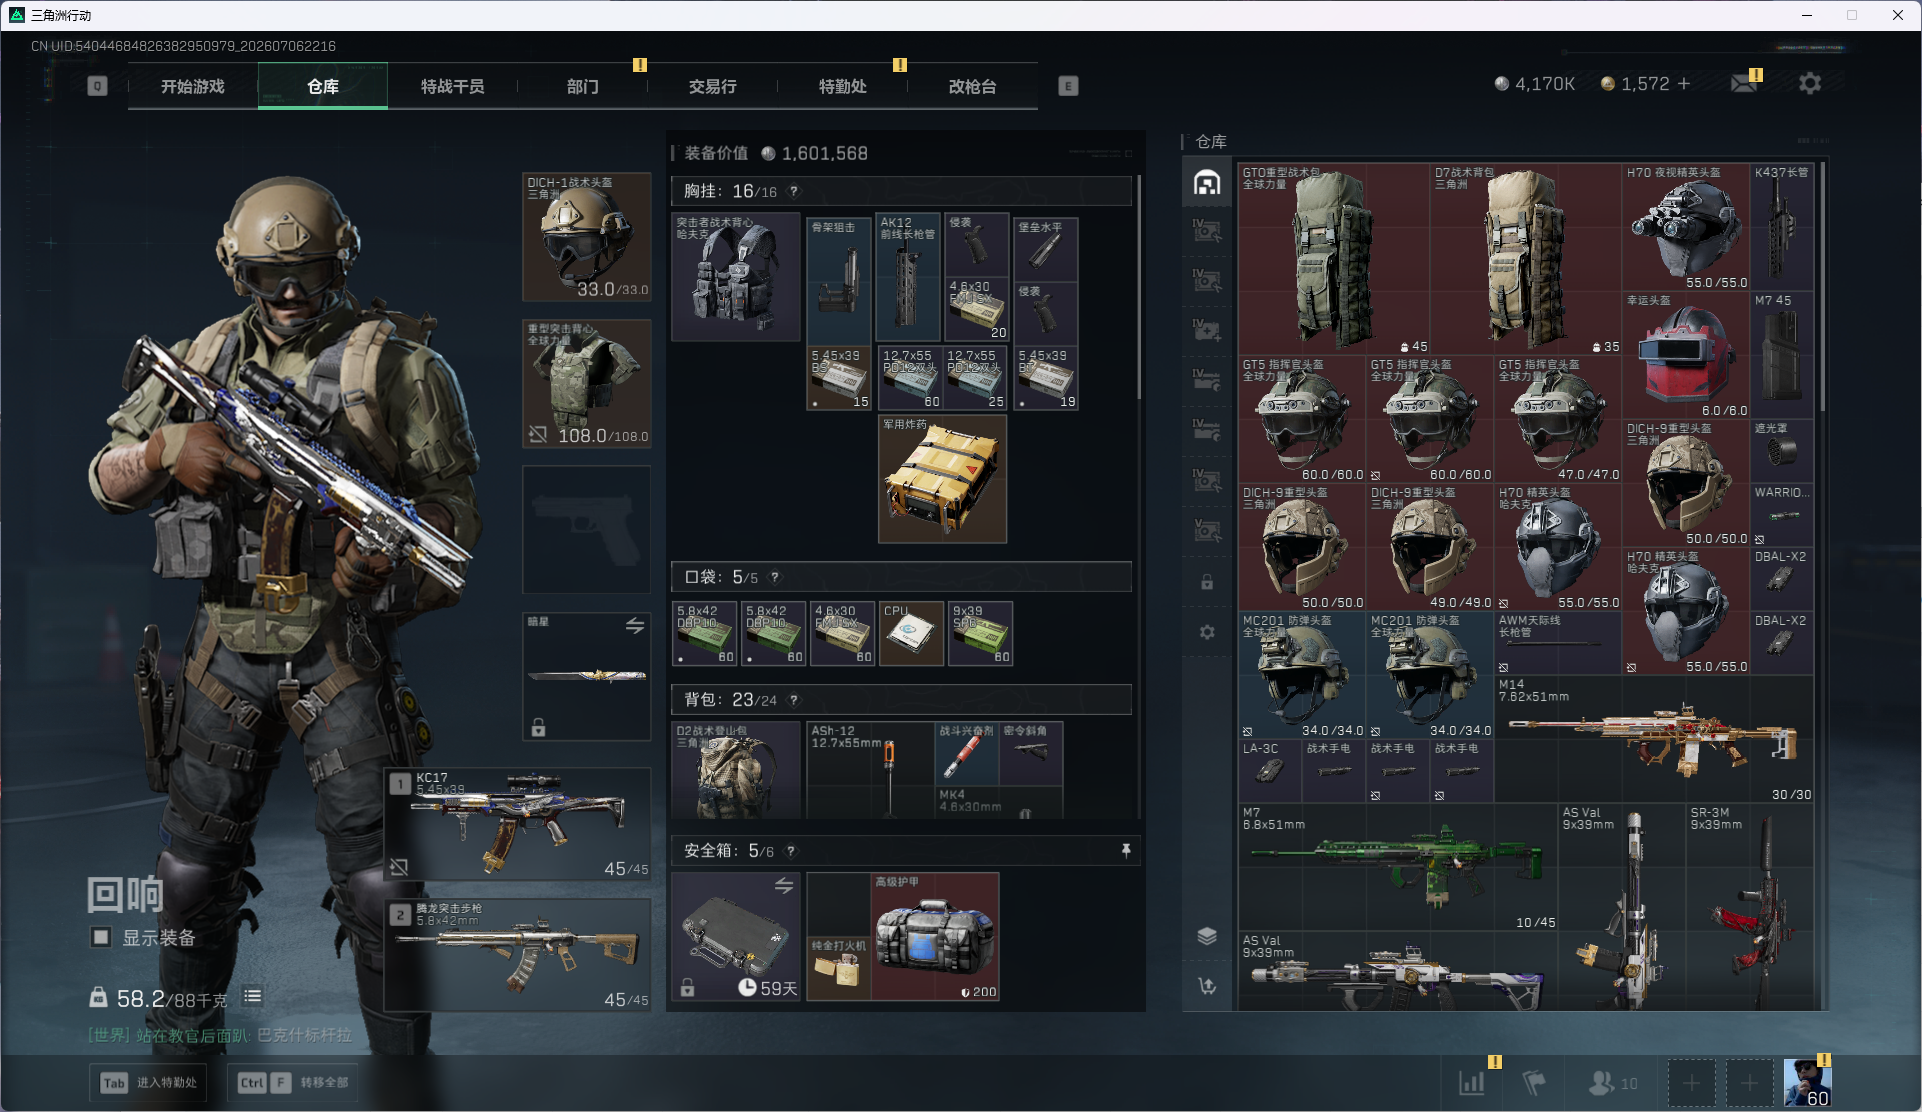The width and height of the screenshot is (1922, 1112).
Task: Switch to the 交易行 tab
Action: [x=713, y=87]
